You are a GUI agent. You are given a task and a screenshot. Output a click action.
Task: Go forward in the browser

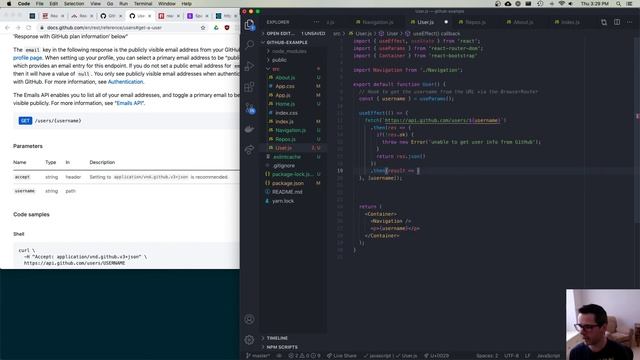(18, 28)
